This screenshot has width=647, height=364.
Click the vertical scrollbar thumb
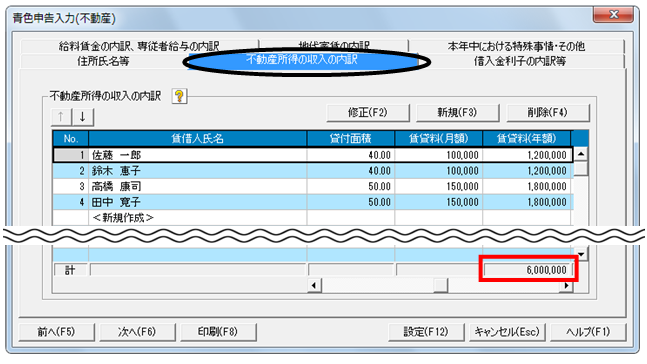point(581,169)
